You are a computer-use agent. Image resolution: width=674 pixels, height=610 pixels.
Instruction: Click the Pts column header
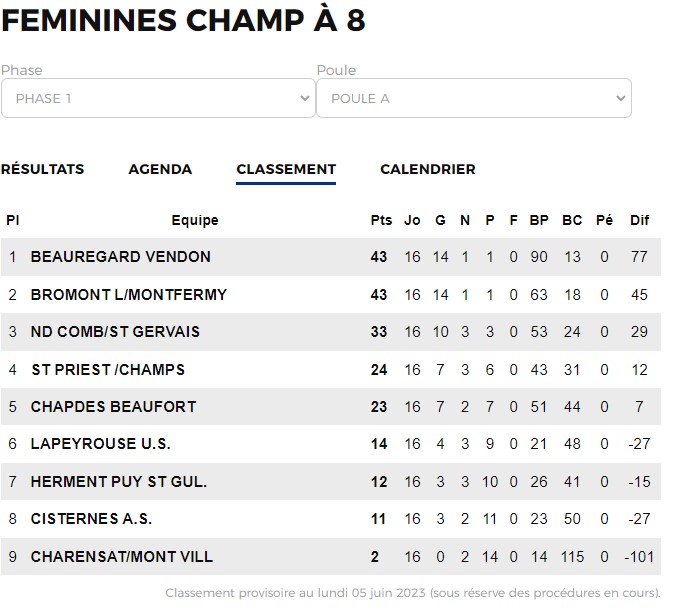tap(381, 220)
